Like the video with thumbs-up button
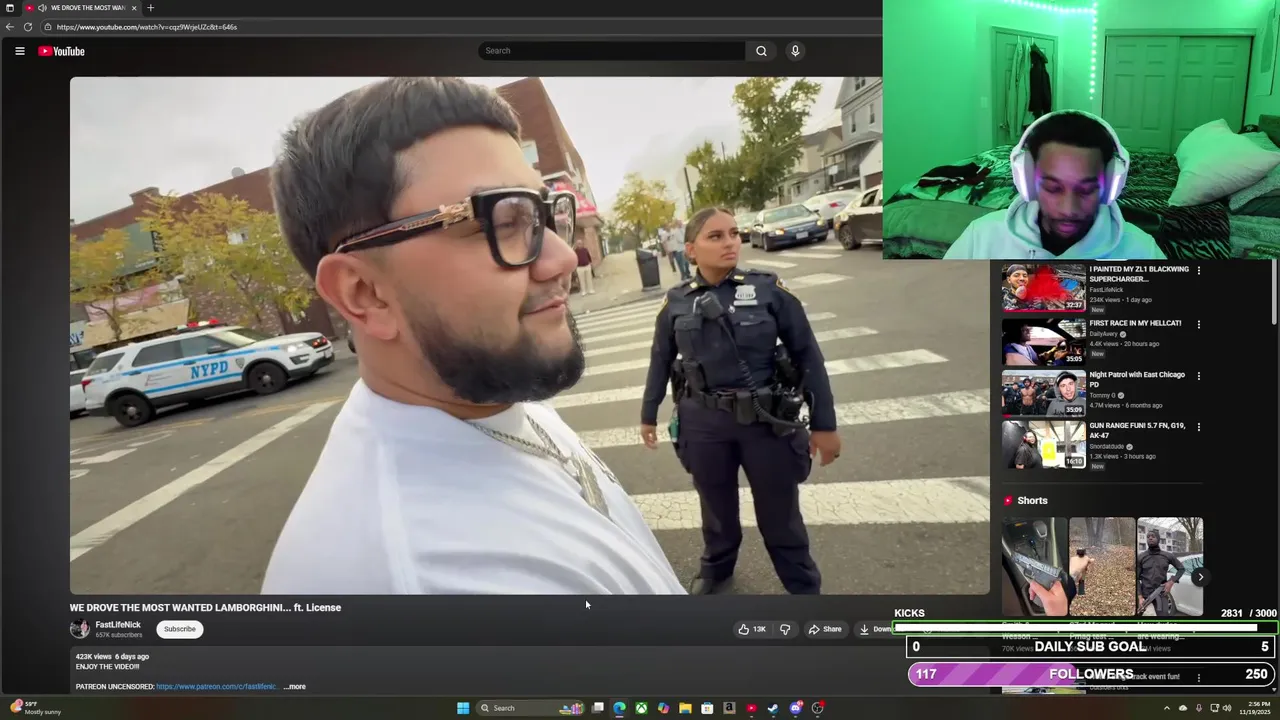Viewport: 1280px width, 720px height. pyautogui.click(x=752, y=629)
